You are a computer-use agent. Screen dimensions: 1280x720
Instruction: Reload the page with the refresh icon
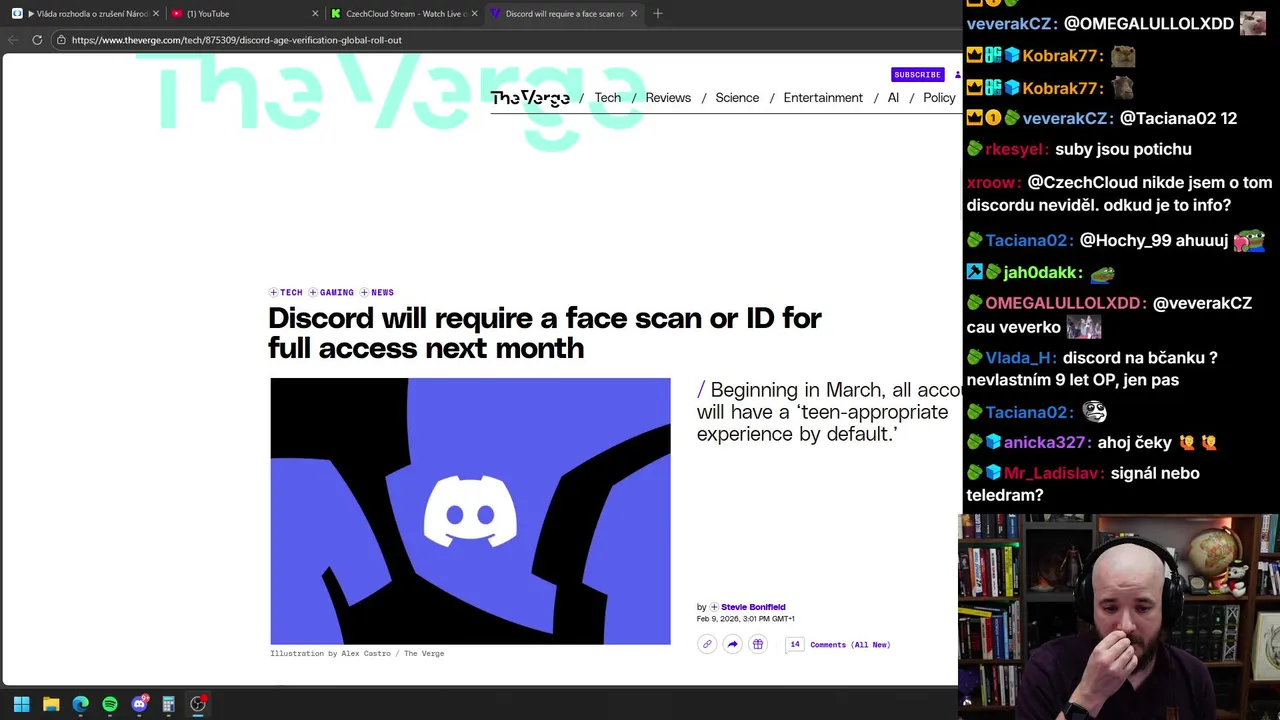coord(37,40)
